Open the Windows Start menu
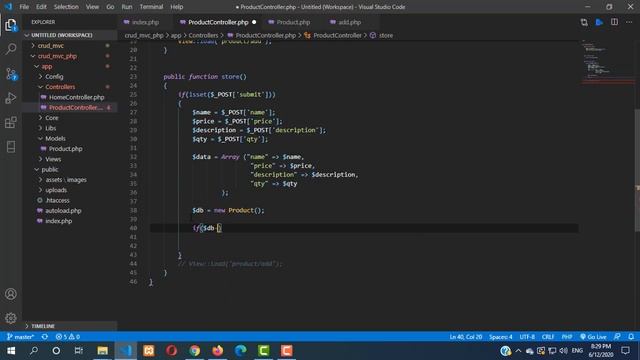The width and height of the screenshot is (640, 360). point(11,351)
